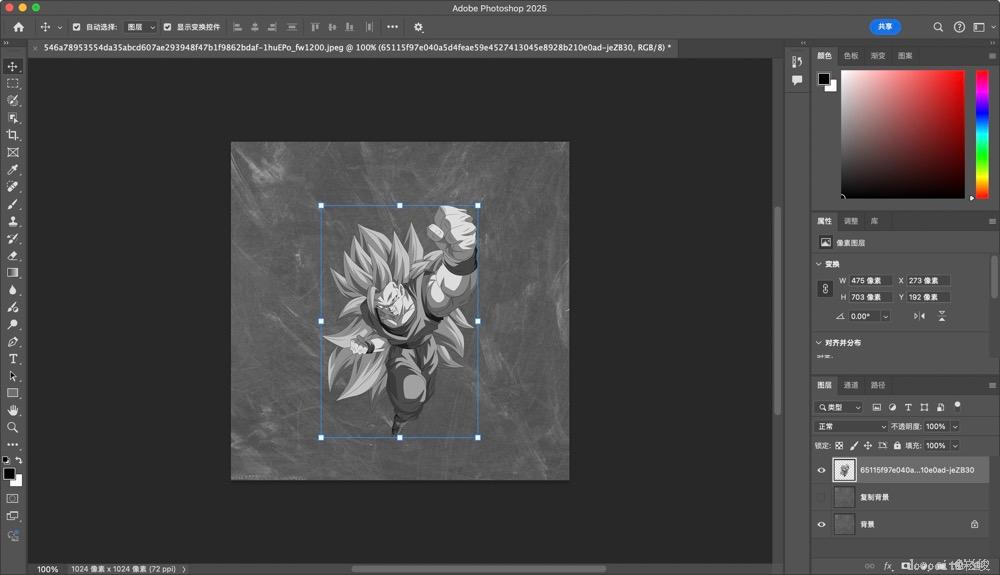Click the flip horizontal icon in Properties
The image size is (1000, 575).
click(x=919, y=316)
